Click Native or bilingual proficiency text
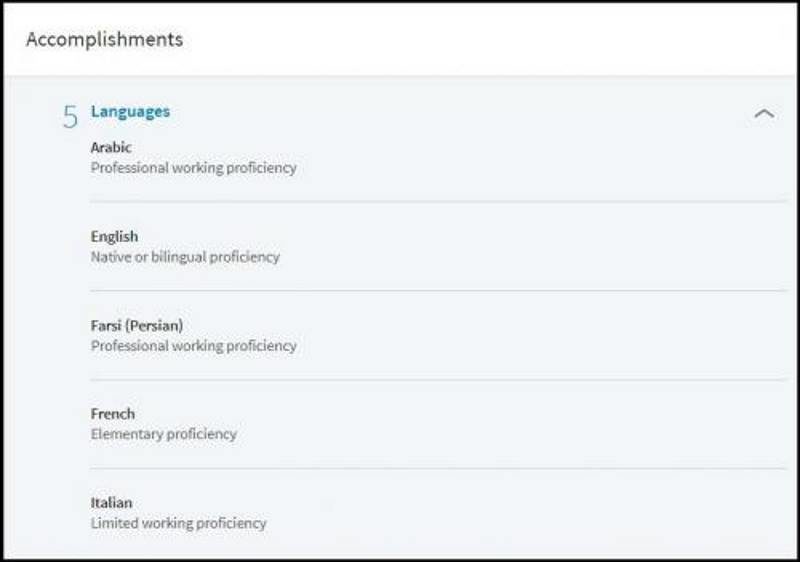800x562 pixels. tap(185, 257)
